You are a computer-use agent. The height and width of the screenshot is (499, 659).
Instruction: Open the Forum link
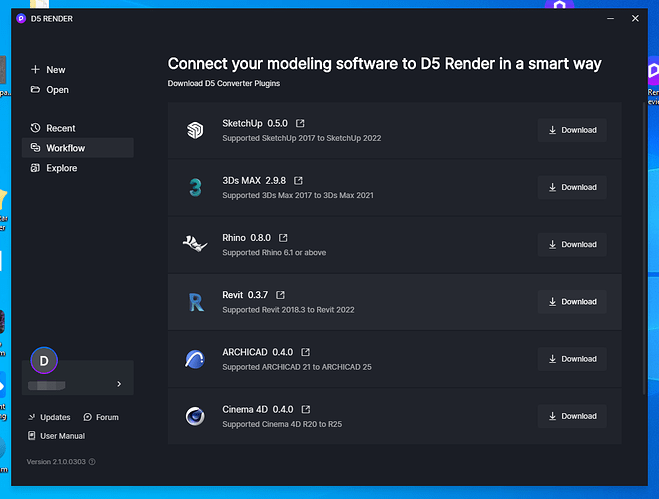pyautogui.click(x=101, y=417)
